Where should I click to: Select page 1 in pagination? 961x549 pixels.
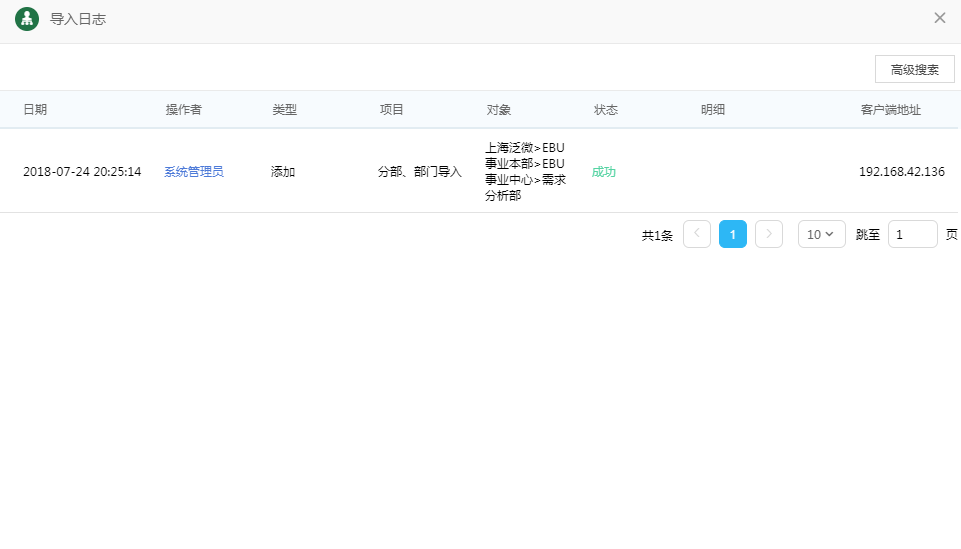pos(733,234)
